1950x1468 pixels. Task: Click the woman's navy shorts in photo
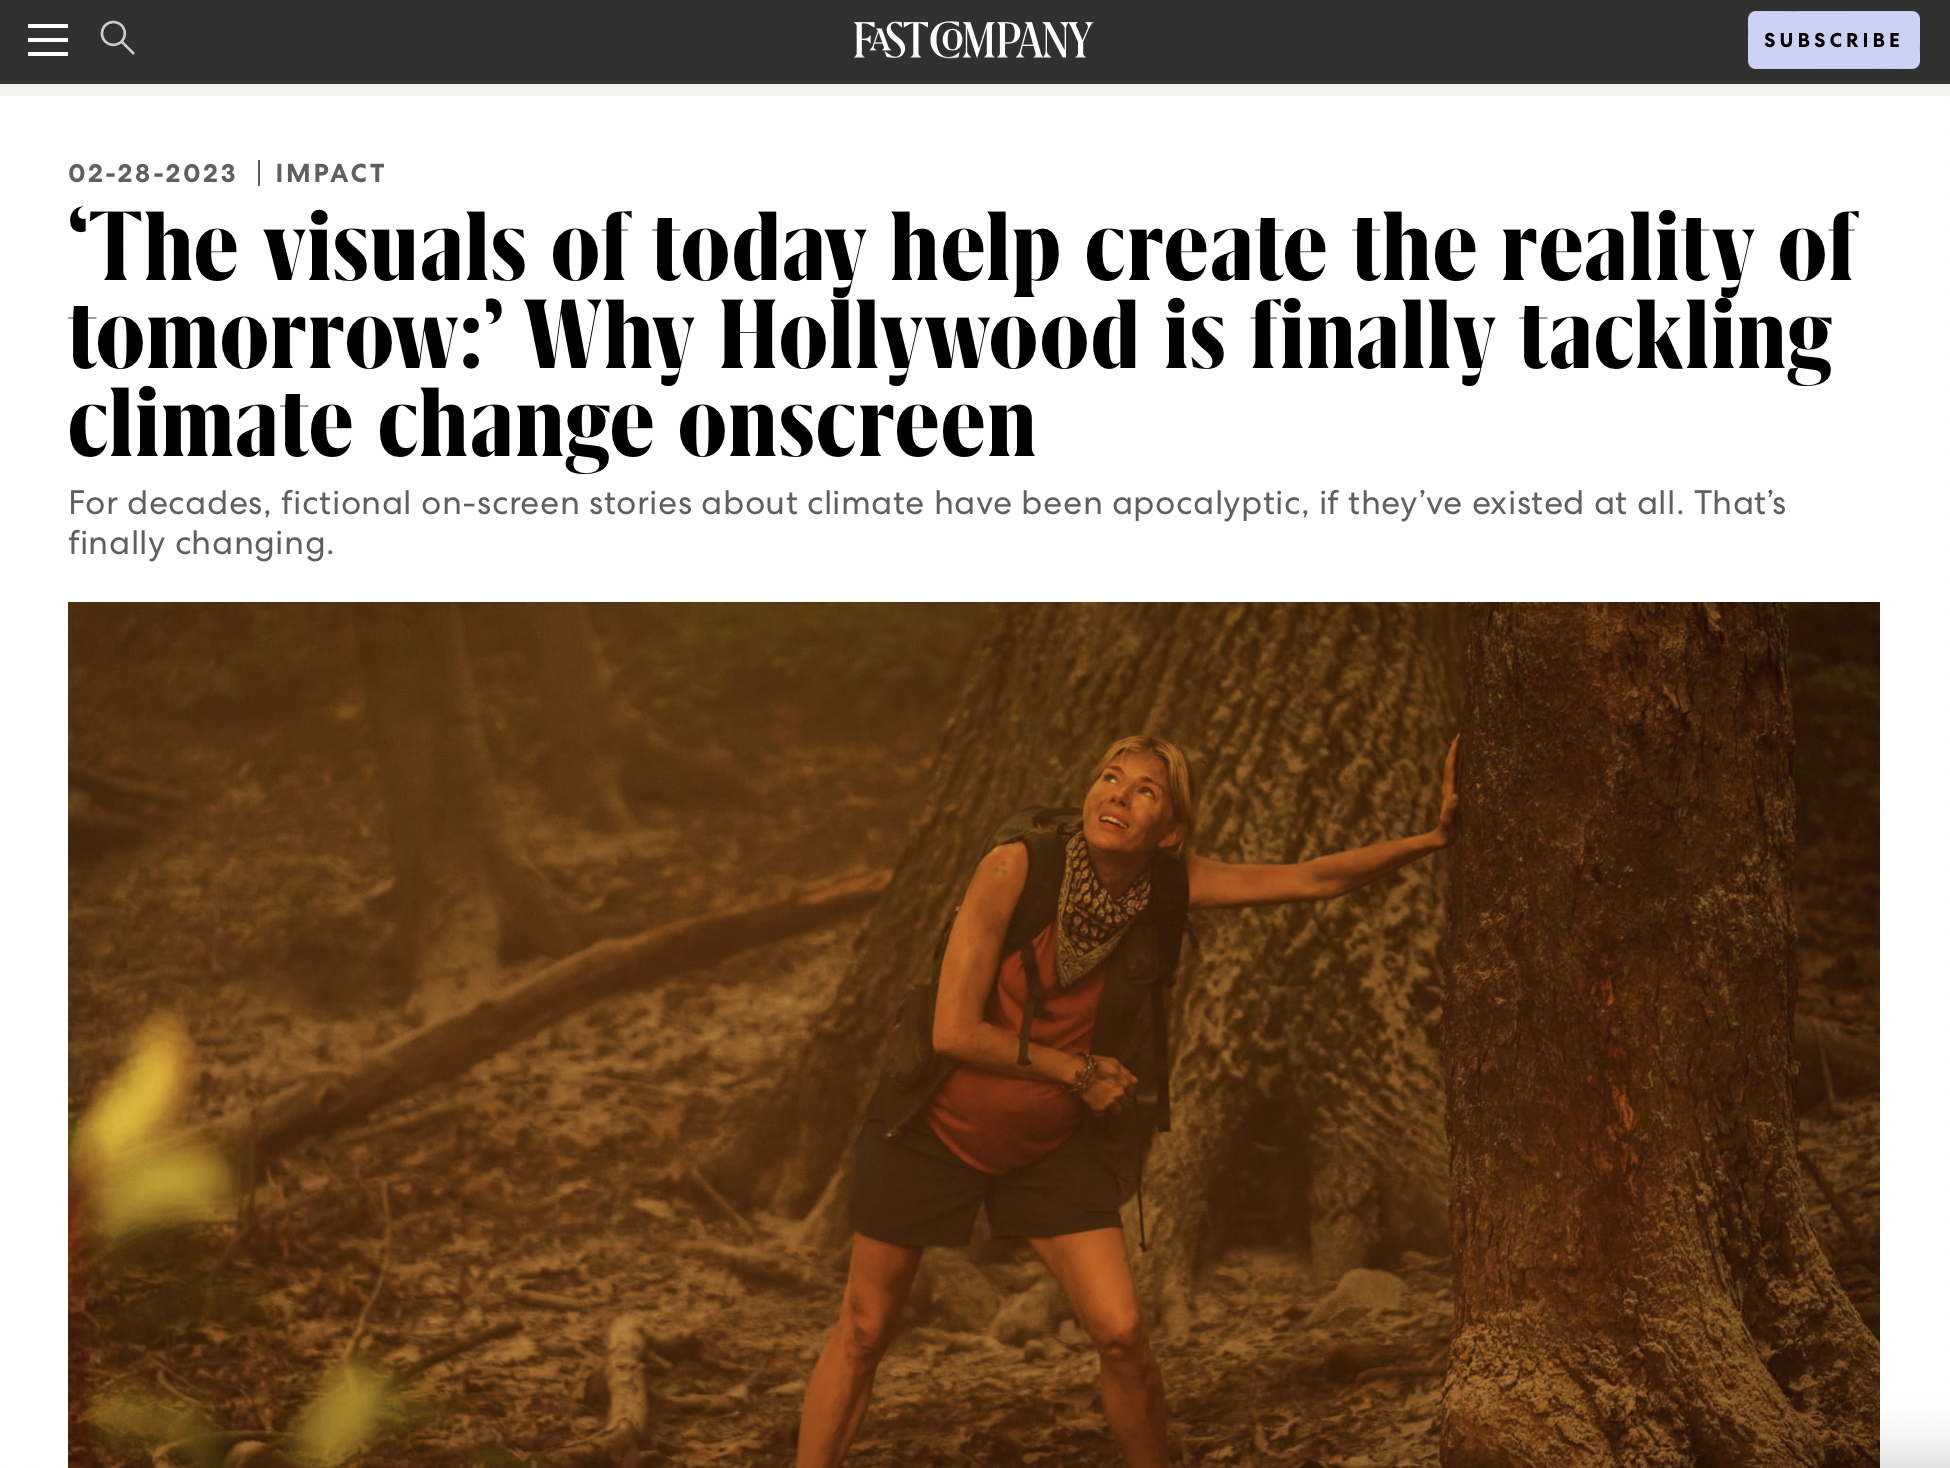point(990,1190)
